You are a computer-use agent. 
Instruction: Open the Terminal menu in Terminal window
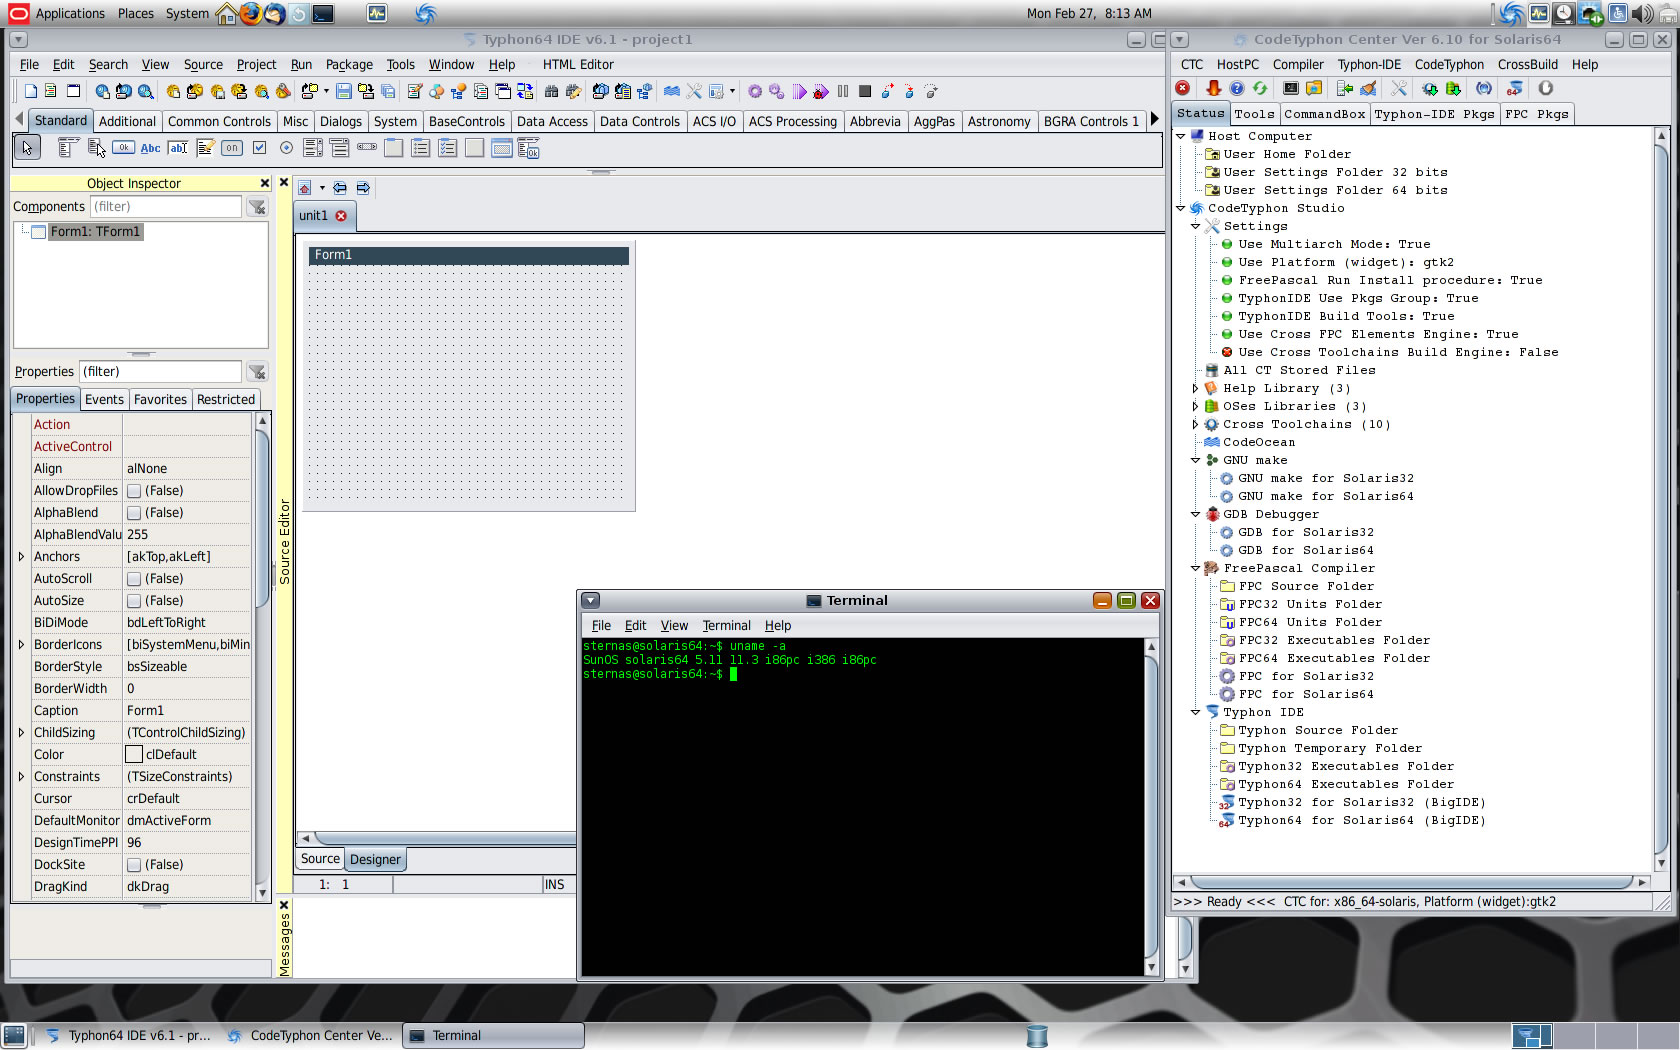(x=726, y=626)
